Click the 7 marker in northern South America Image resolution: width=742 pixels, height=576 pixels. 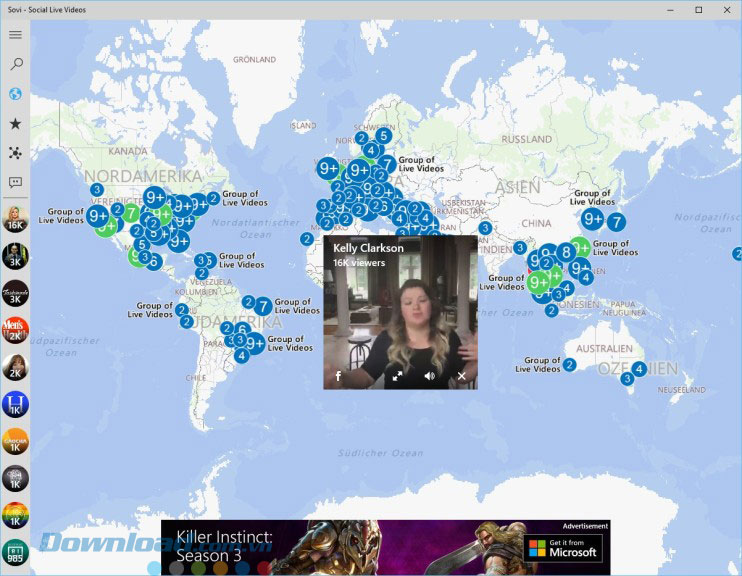[x=263, y=306]
